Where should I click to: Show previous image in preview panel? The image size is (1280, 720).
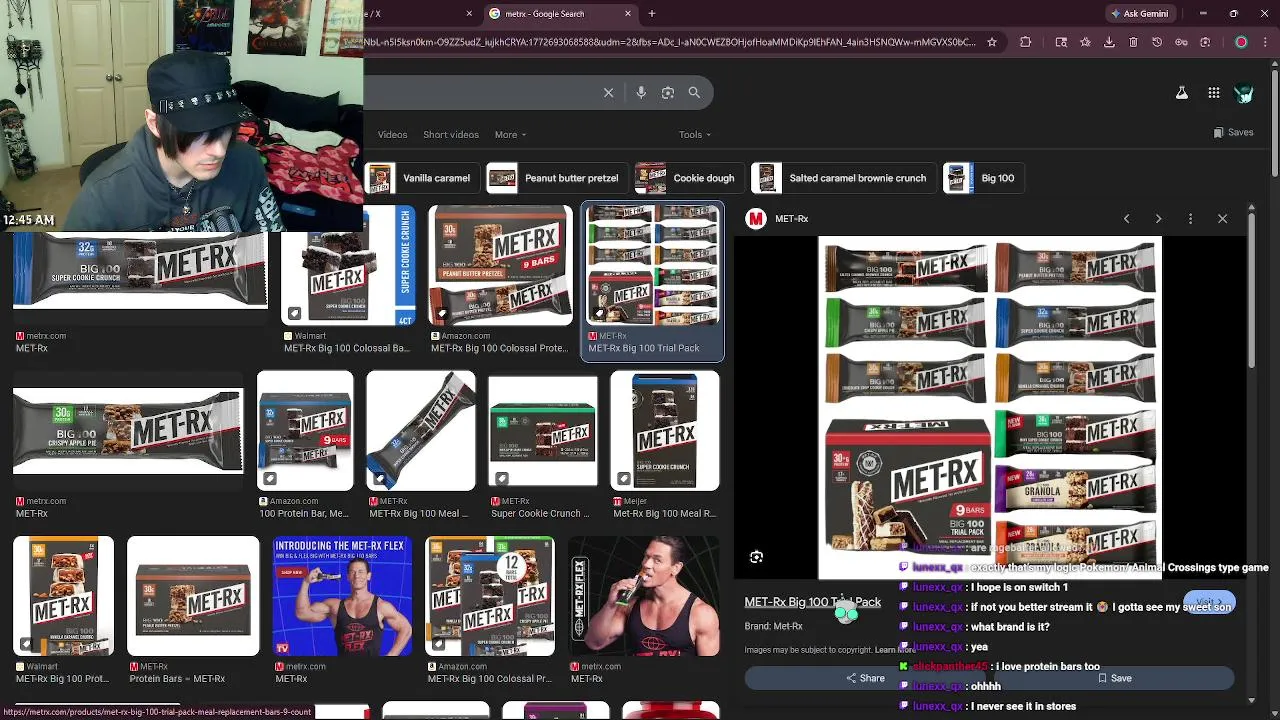point(1126,218)
